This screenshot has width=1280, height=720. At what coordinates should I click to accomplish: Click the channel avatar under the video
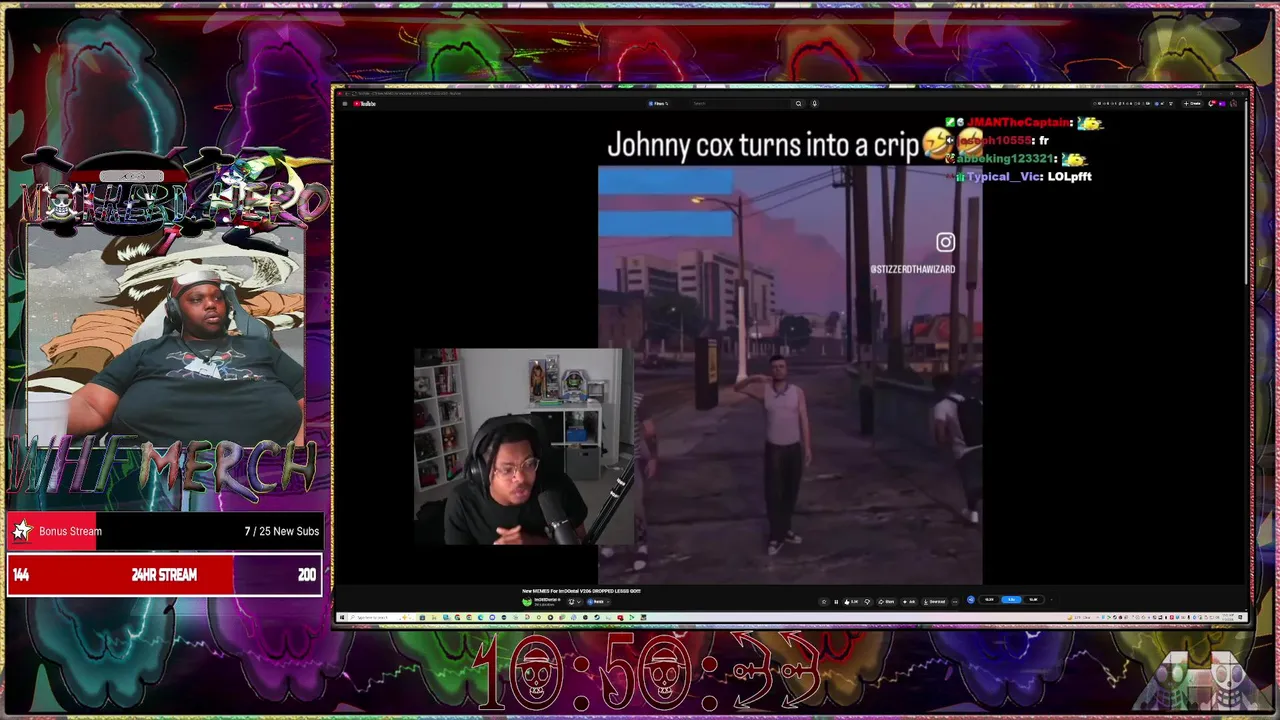[x=527, y=602]
